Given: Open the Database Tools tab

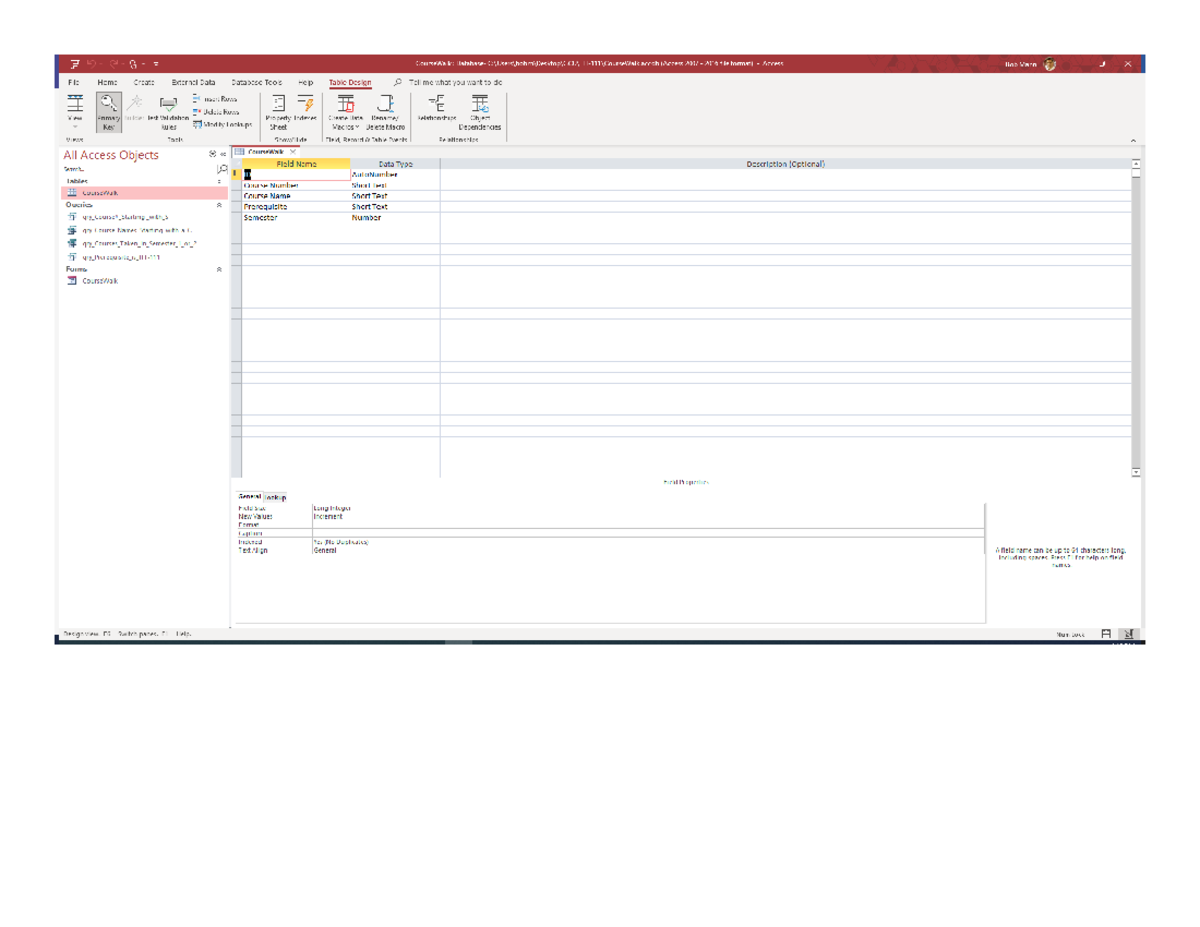Looking at the screenshot, I should tap(256, 83).
